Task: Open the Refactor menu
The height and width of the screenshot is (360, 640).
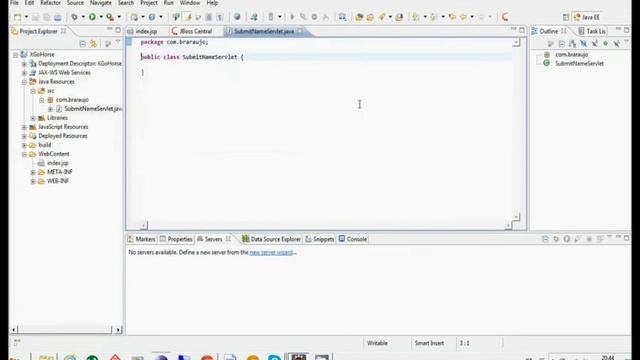Action: 51,3
